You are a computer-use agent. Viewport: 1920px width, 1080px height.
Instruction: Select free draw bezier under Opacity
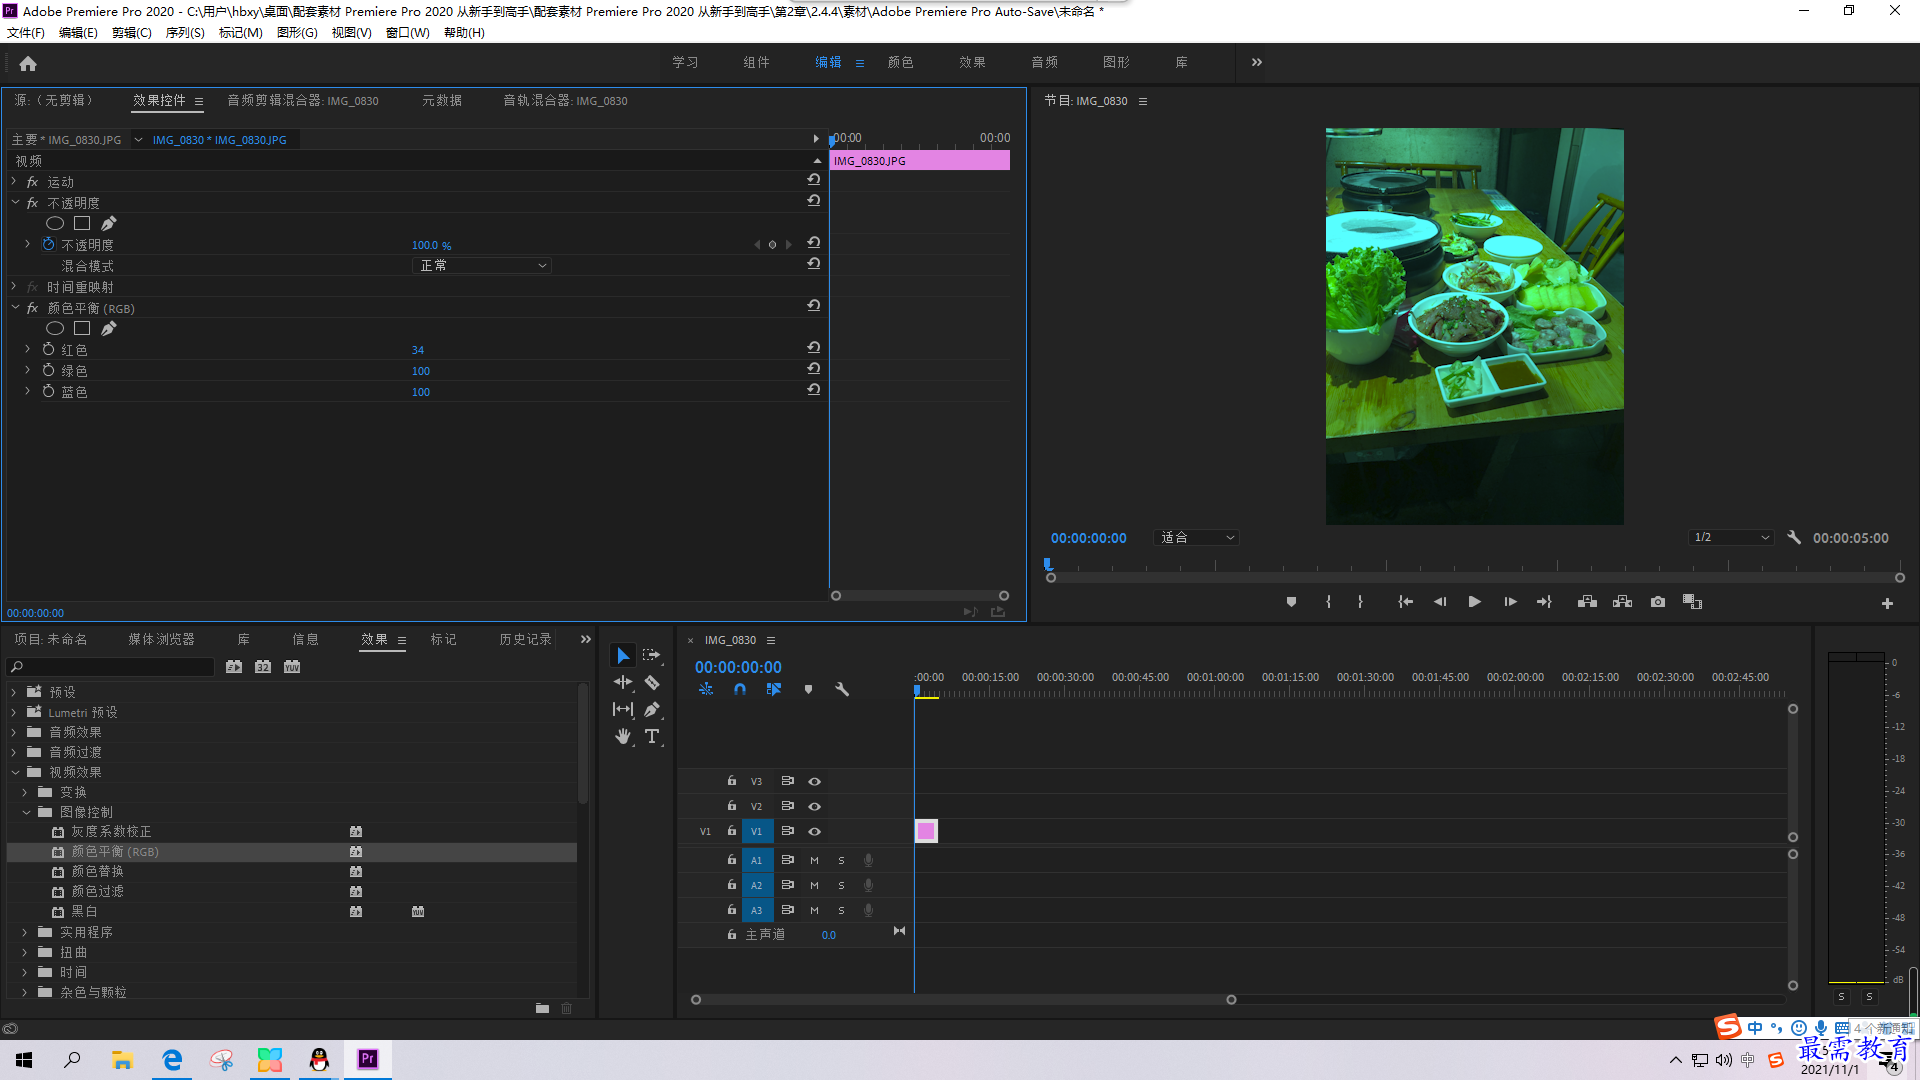pos(109,223)
